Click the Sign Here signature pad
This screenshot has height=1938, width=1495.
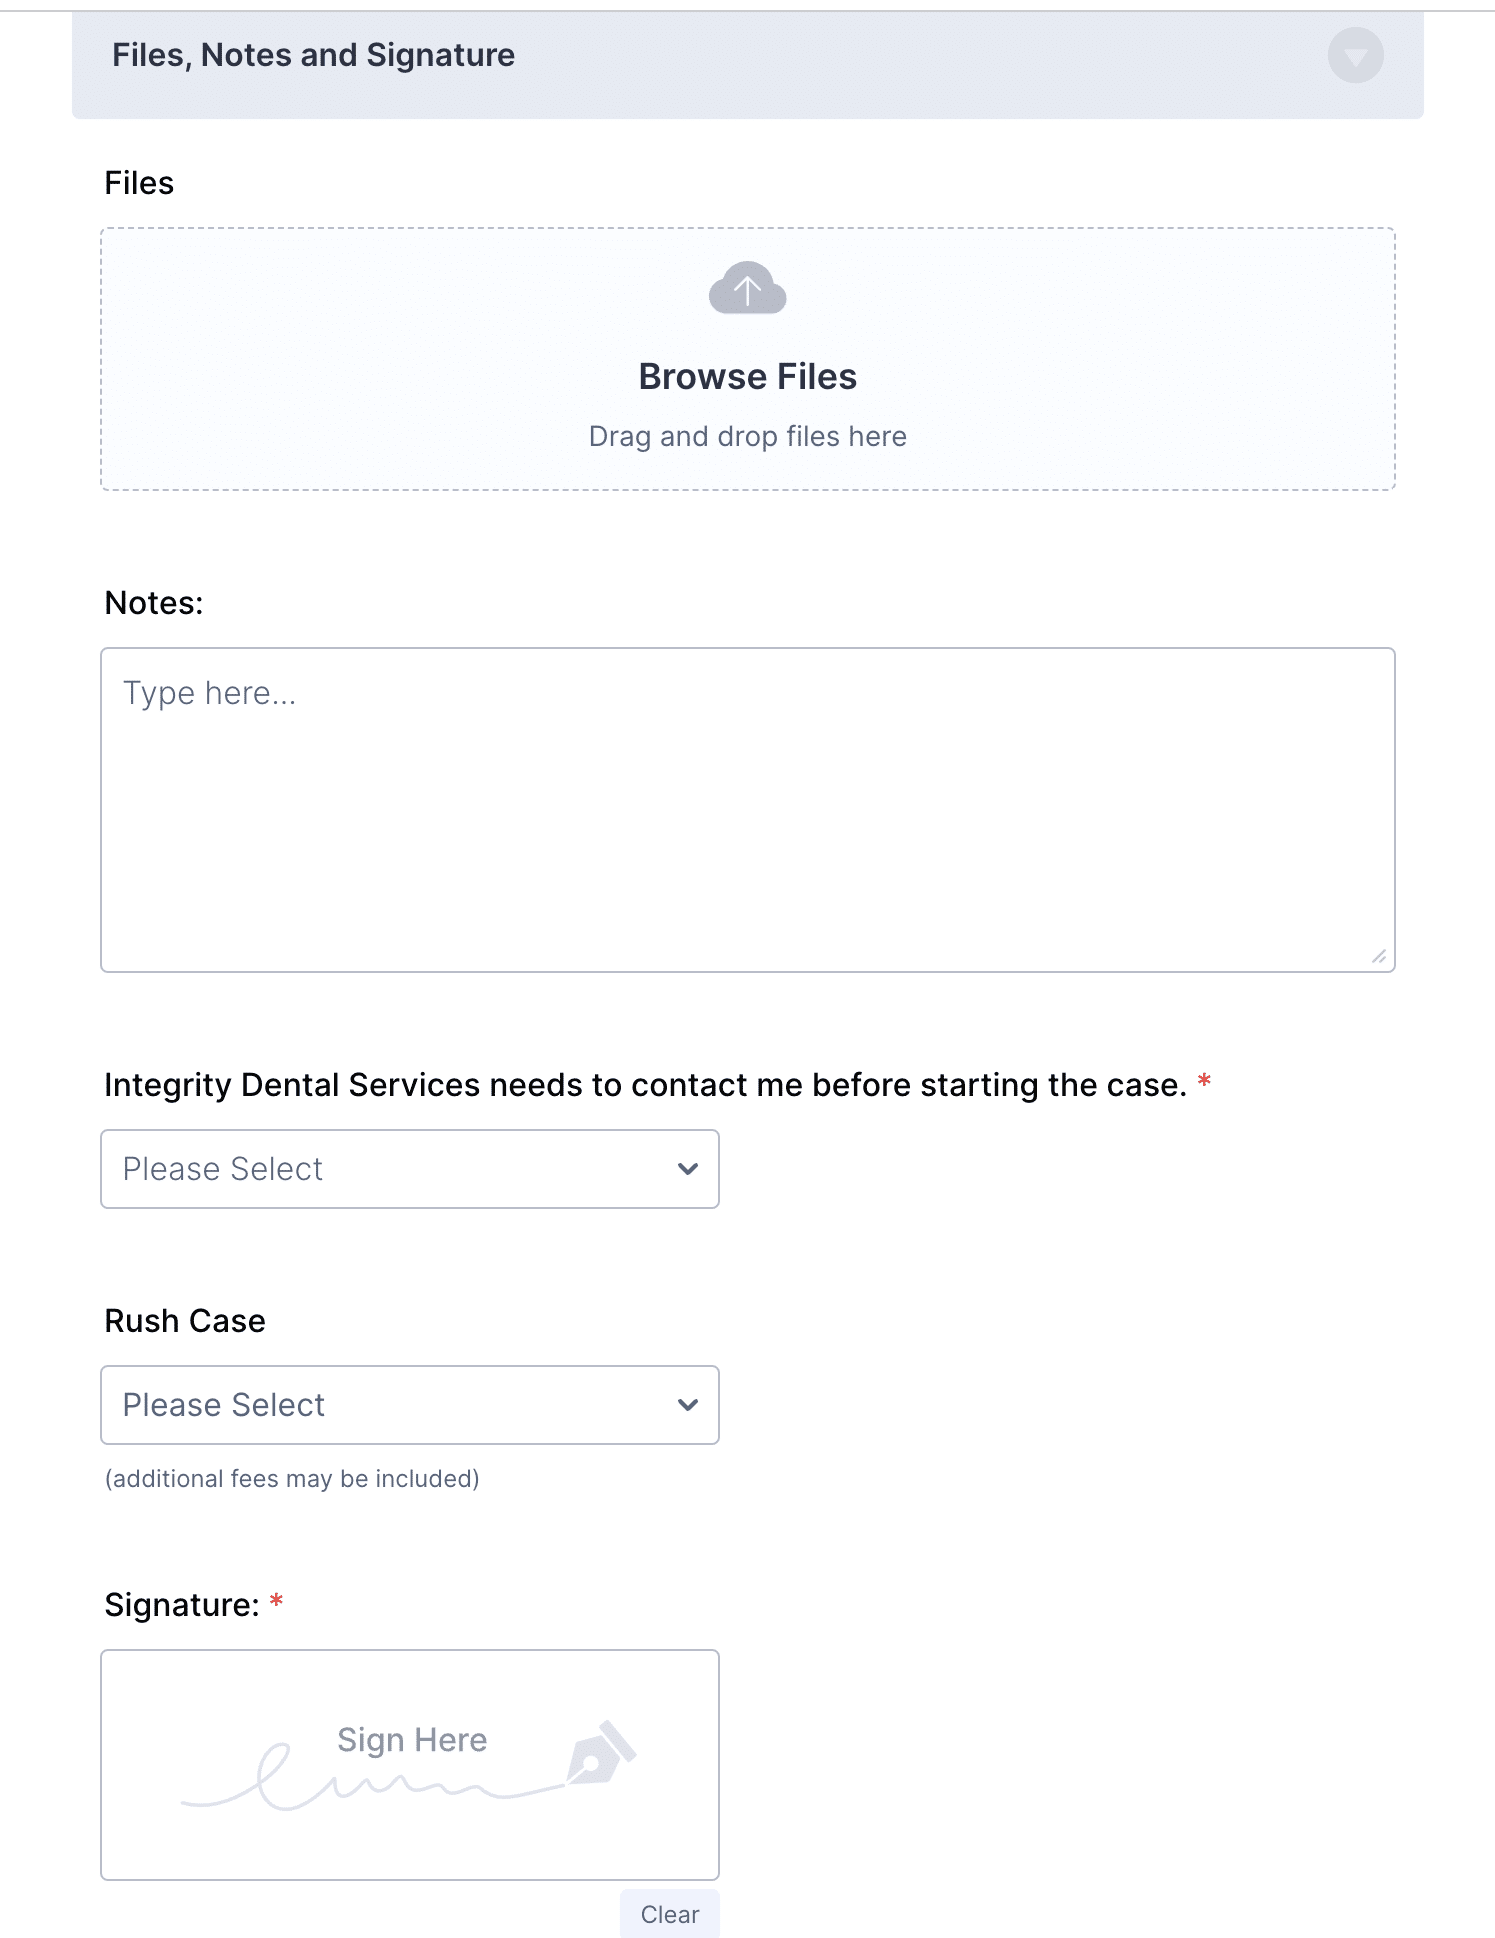410,1765
